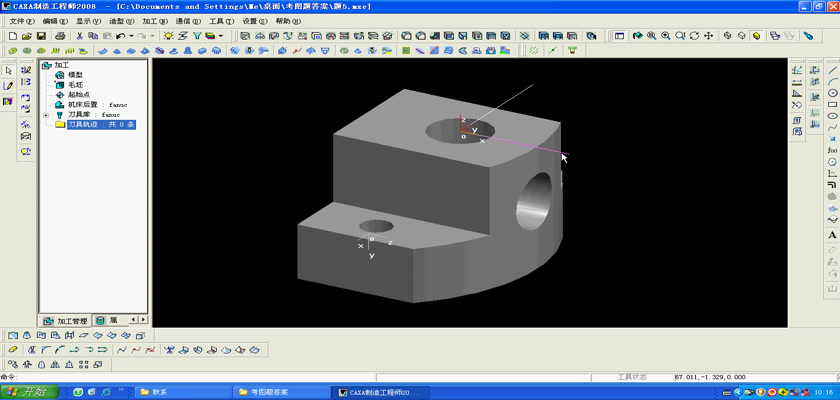Toggle the shaded solid display mode
This screenshot has width=840, height=400.
click(756, 36)
